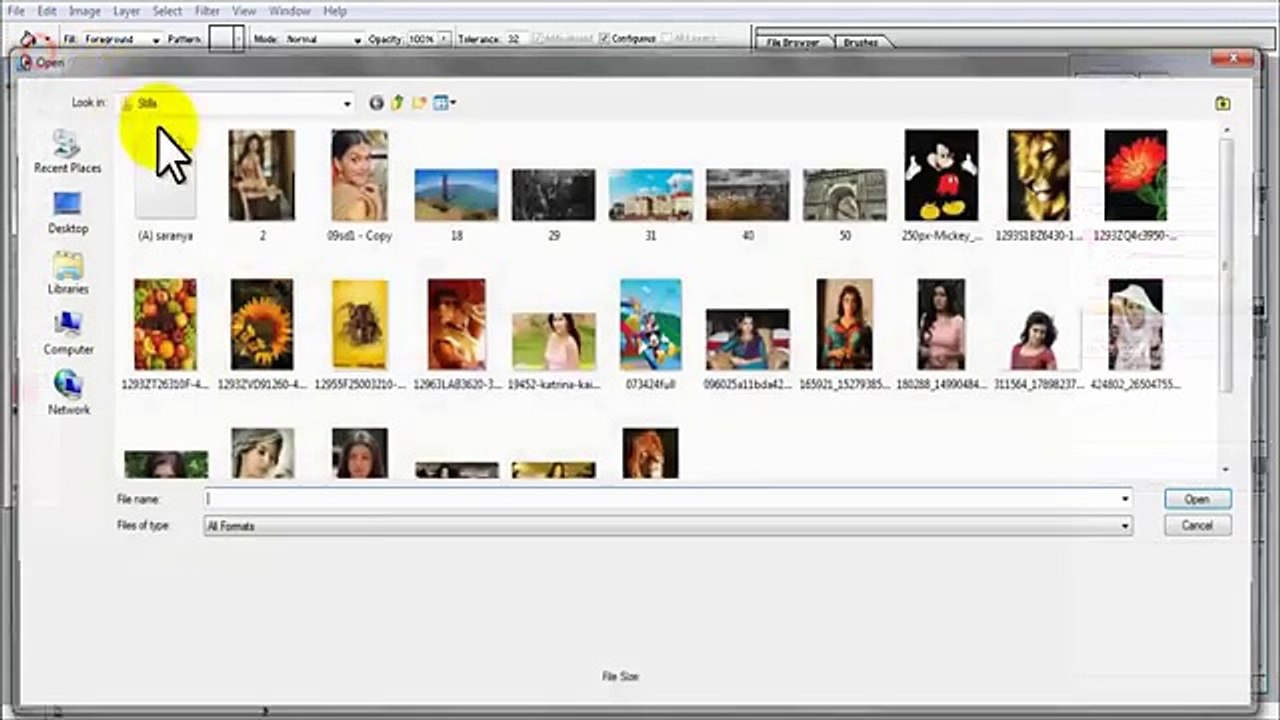Select Network in the places sidebar

point(67,393)
